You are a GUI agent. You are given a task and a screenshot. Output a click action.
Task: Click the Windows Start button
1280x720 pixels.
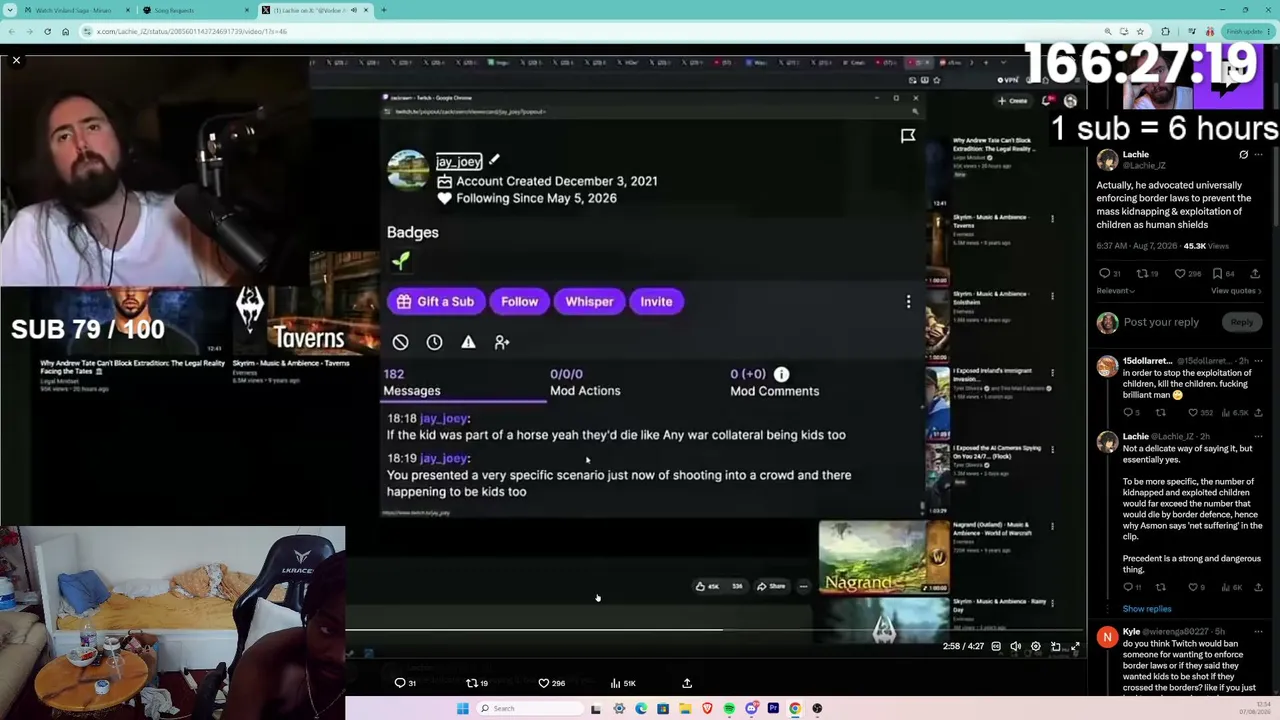pyautogui.click(x=462, y=708)
